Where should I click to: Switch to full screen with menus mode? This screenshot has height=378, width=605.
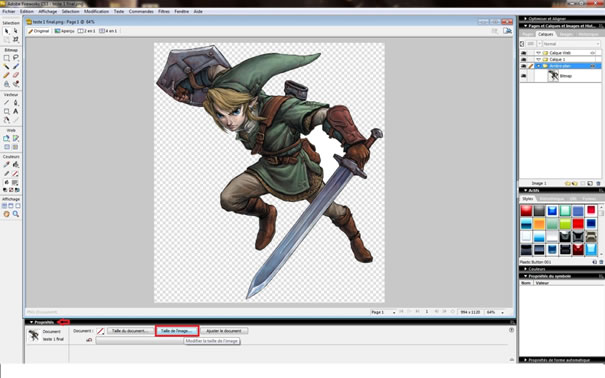coord(11,206)
